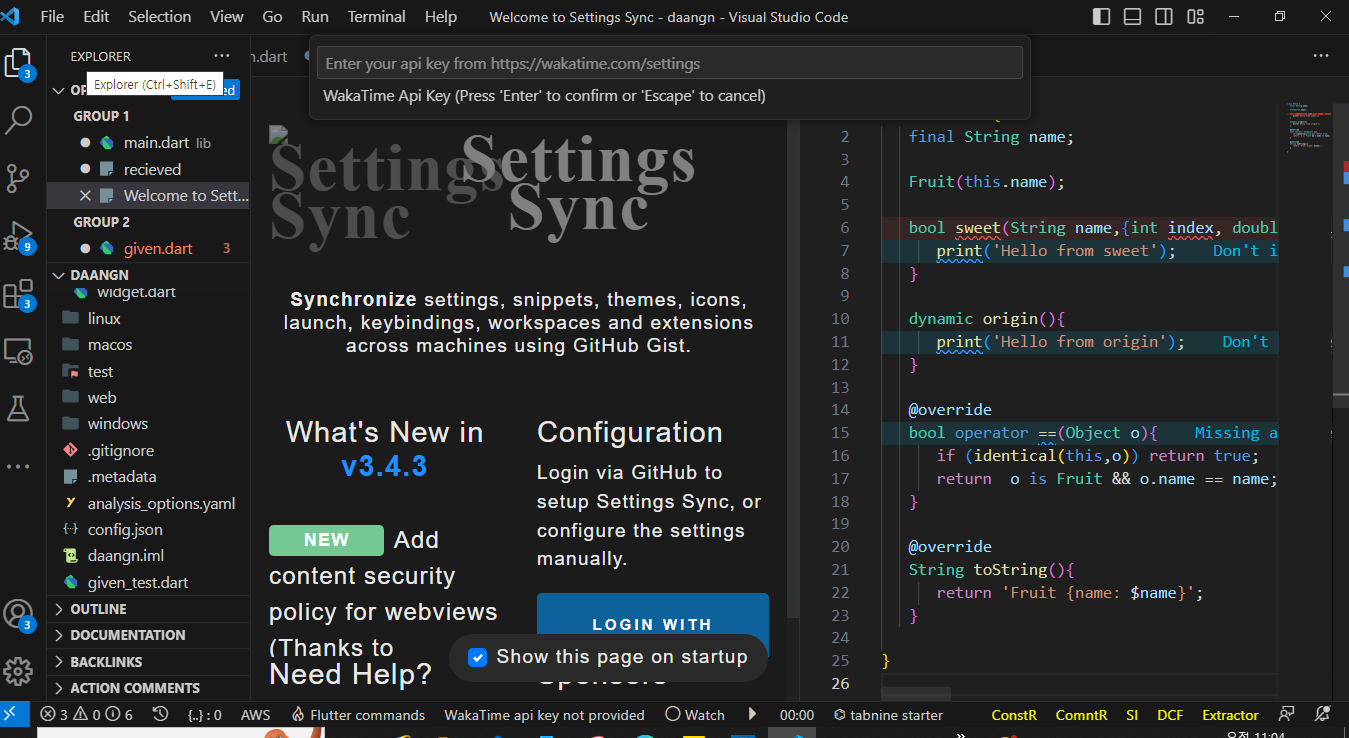Open the .gitignore file
This screenshot has height=738, width=1349.
tap(149, 450)
